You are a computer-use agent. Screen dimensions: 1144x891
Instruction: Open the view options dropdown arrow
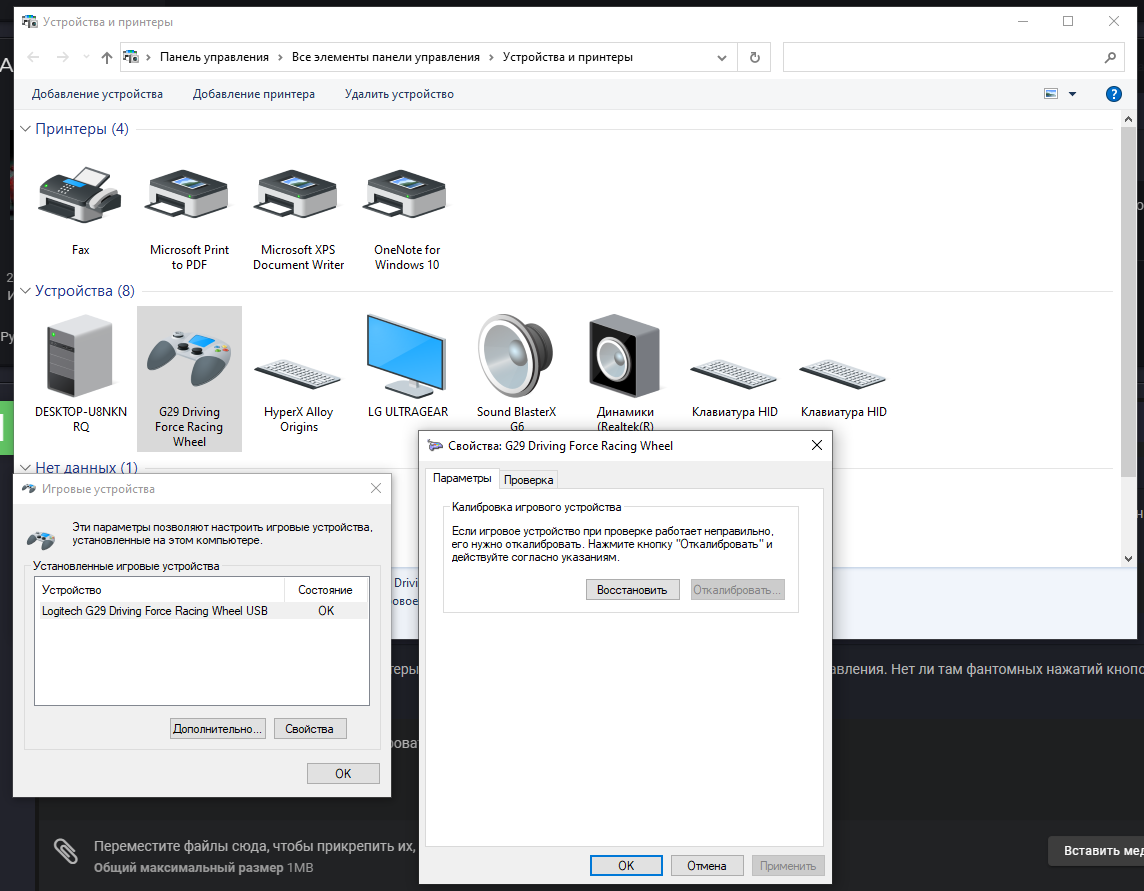tap(1073, 94)
